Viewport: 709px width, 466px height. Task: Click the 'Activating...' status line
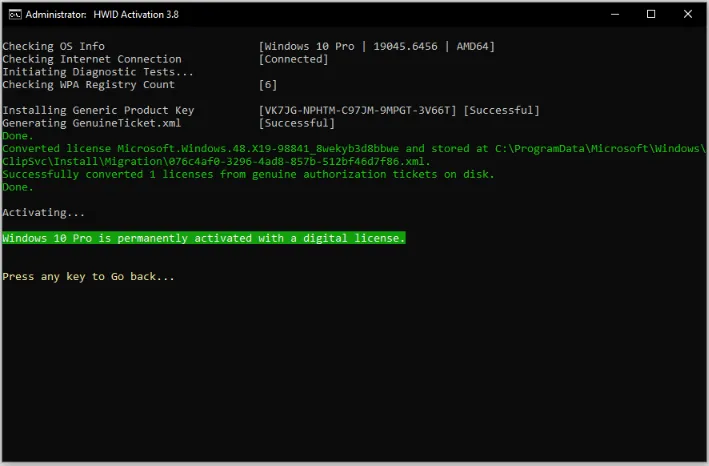pyautogui.click(x=43, y=212)
